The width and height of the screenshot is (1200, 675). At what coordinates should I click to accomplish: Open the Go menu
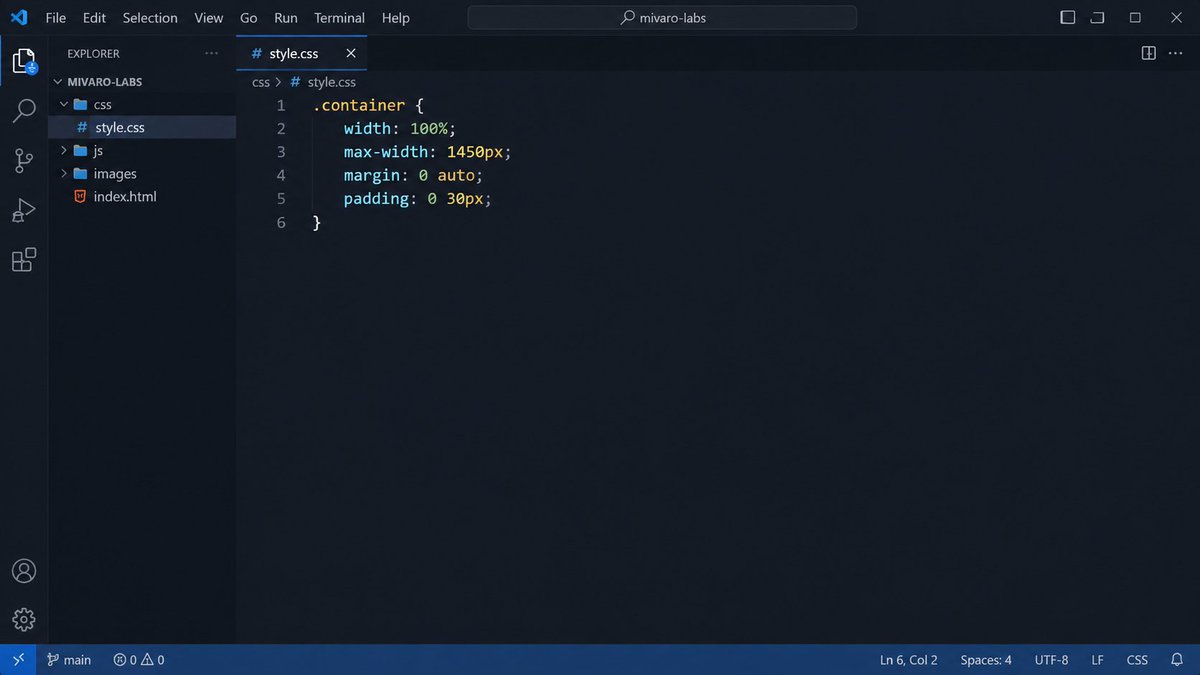[249, 18]
